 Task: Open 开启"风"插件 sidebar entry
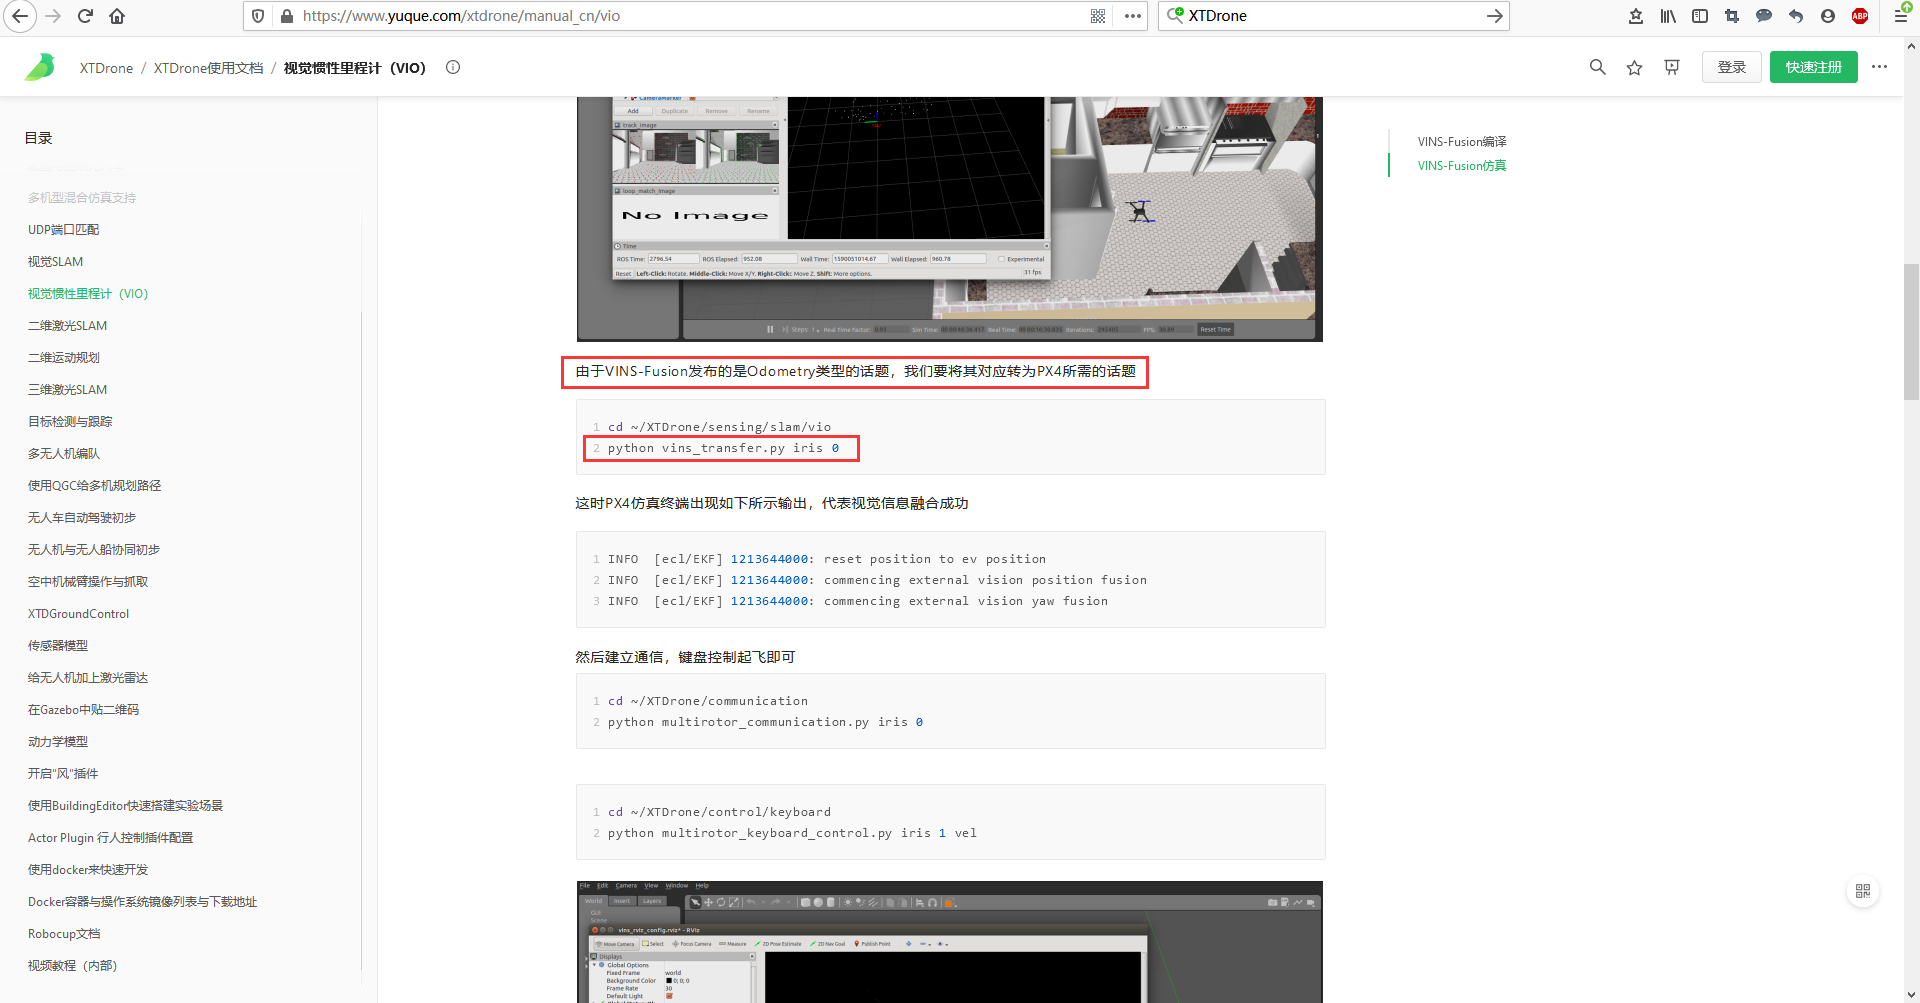(x=63, y=774)
